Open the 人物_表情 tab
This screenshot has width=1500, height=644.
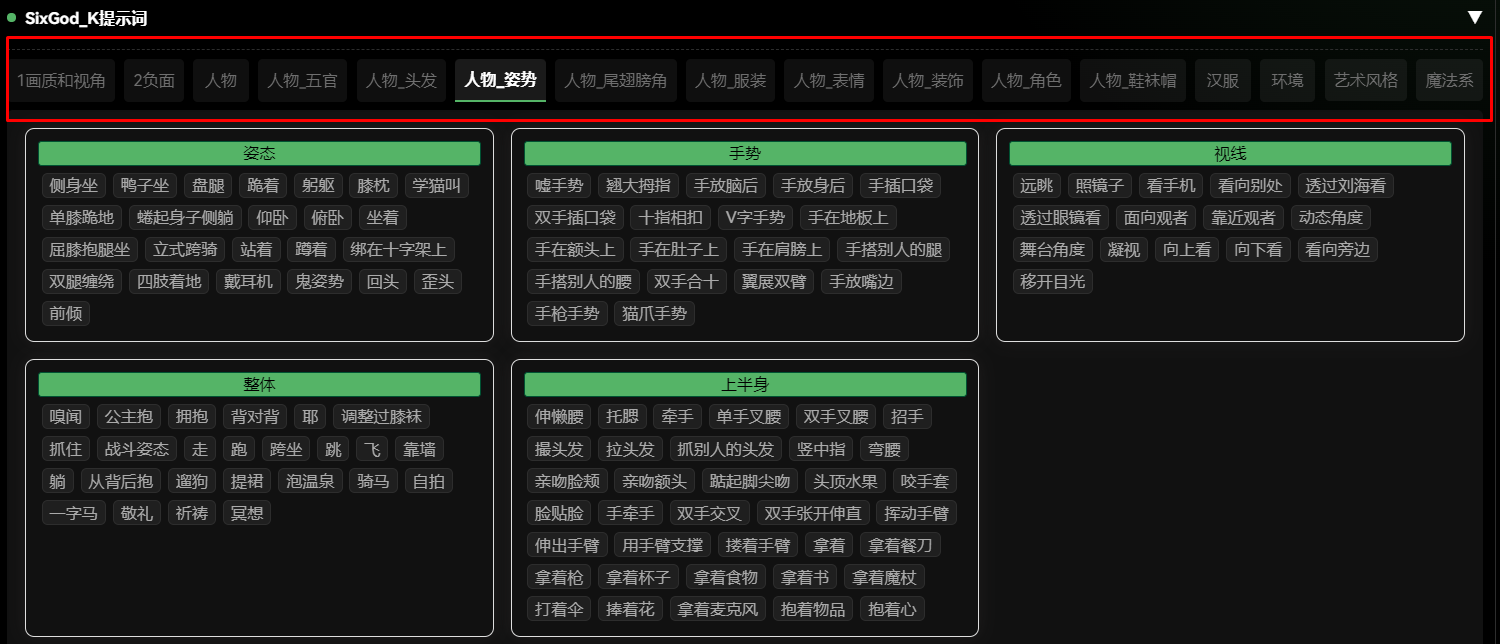tap(831, 81)
